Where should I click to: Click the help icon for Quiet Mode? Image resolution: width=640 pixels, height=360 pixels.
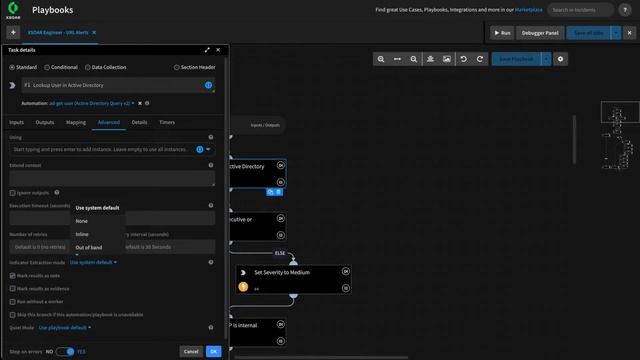pos(211,327)
